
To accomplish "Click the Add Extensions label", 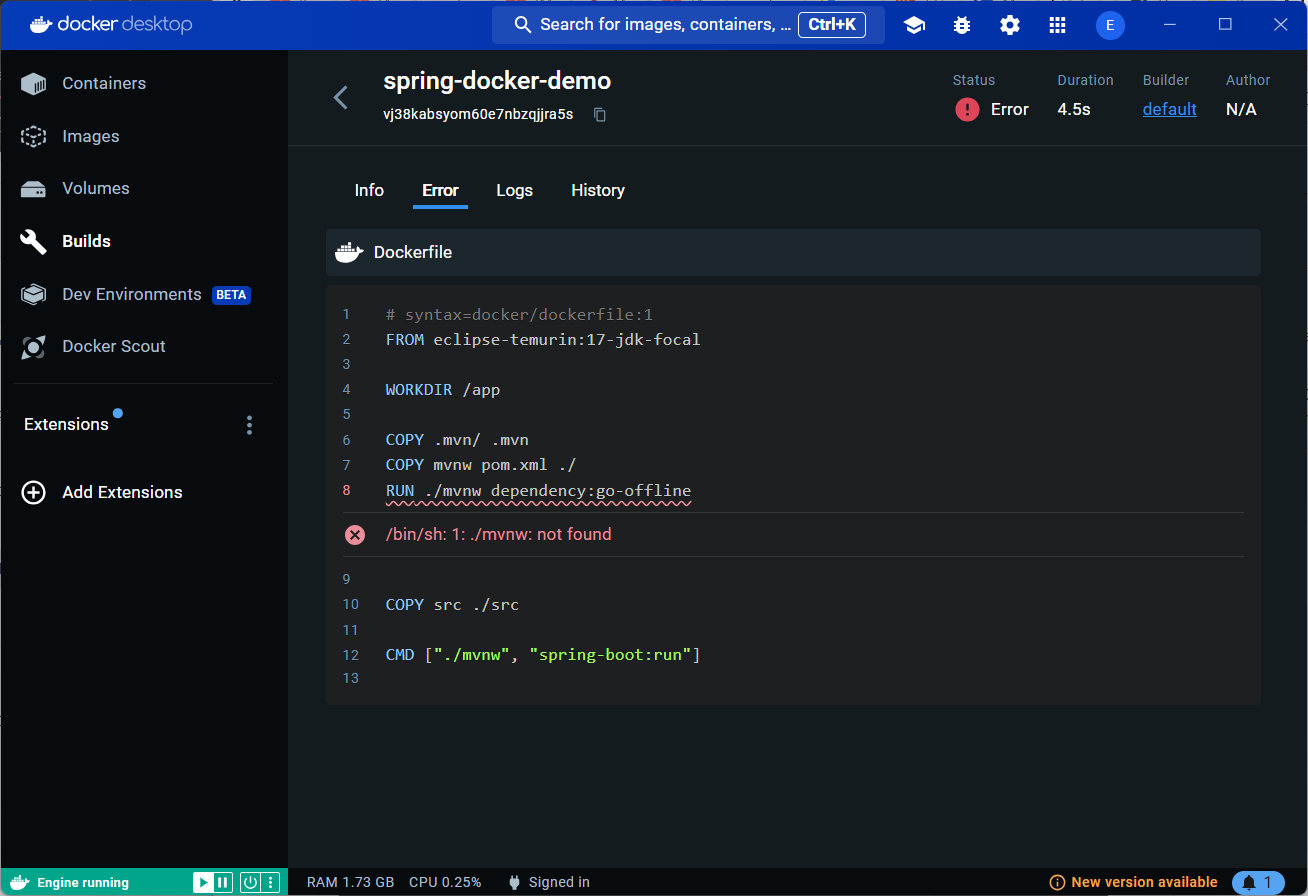I will tap(122, 492).
